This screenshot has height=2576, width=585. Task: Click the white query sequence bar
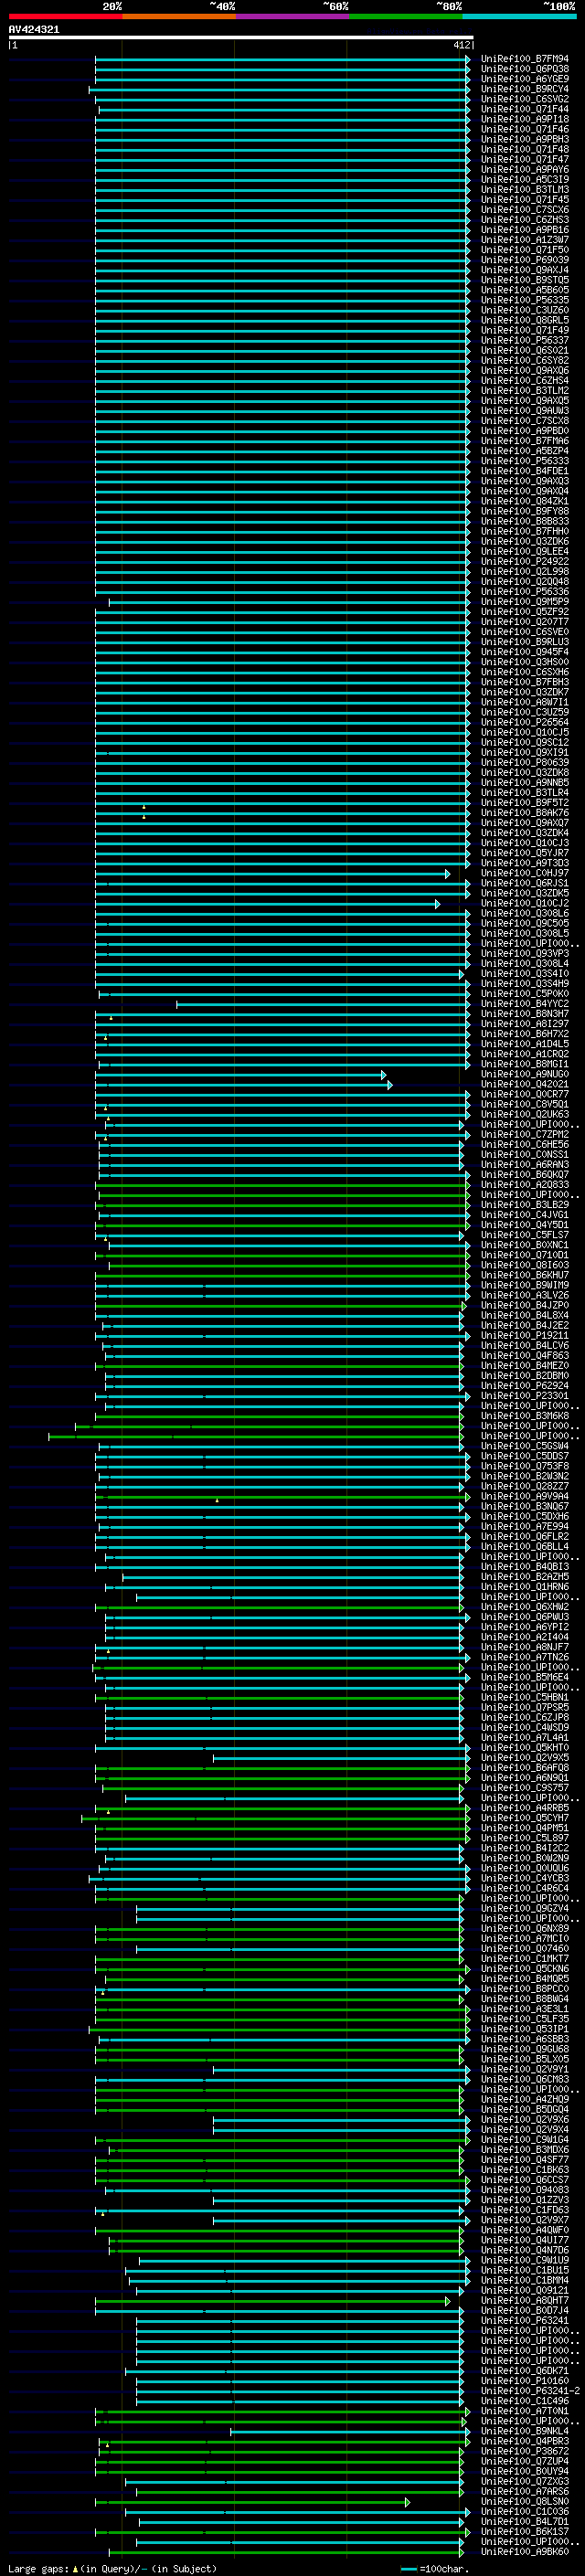241,37
